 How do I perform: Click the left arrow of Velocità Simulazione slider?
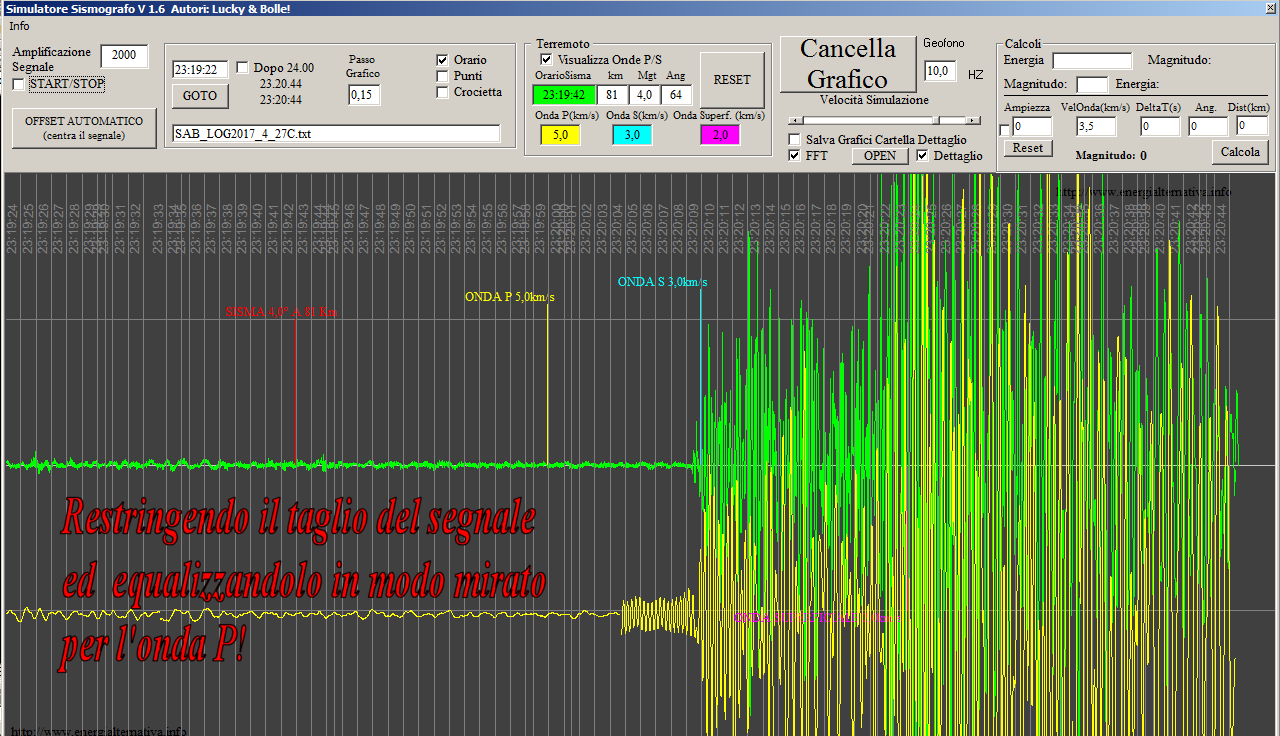(x=795, y=120)
